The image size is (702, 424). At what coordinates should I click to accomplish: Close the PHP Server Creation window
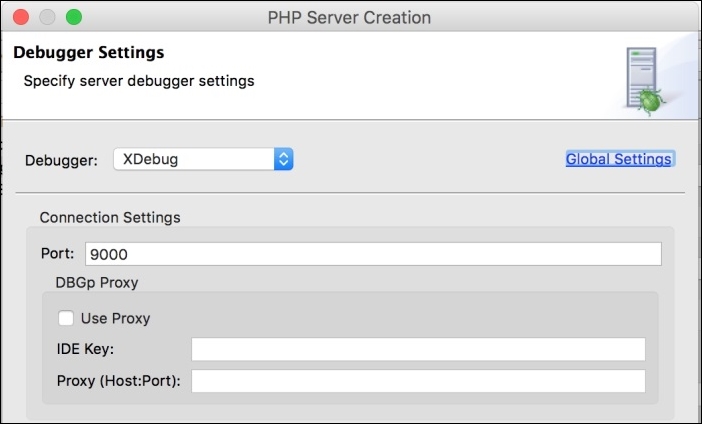tap(21, 17)
